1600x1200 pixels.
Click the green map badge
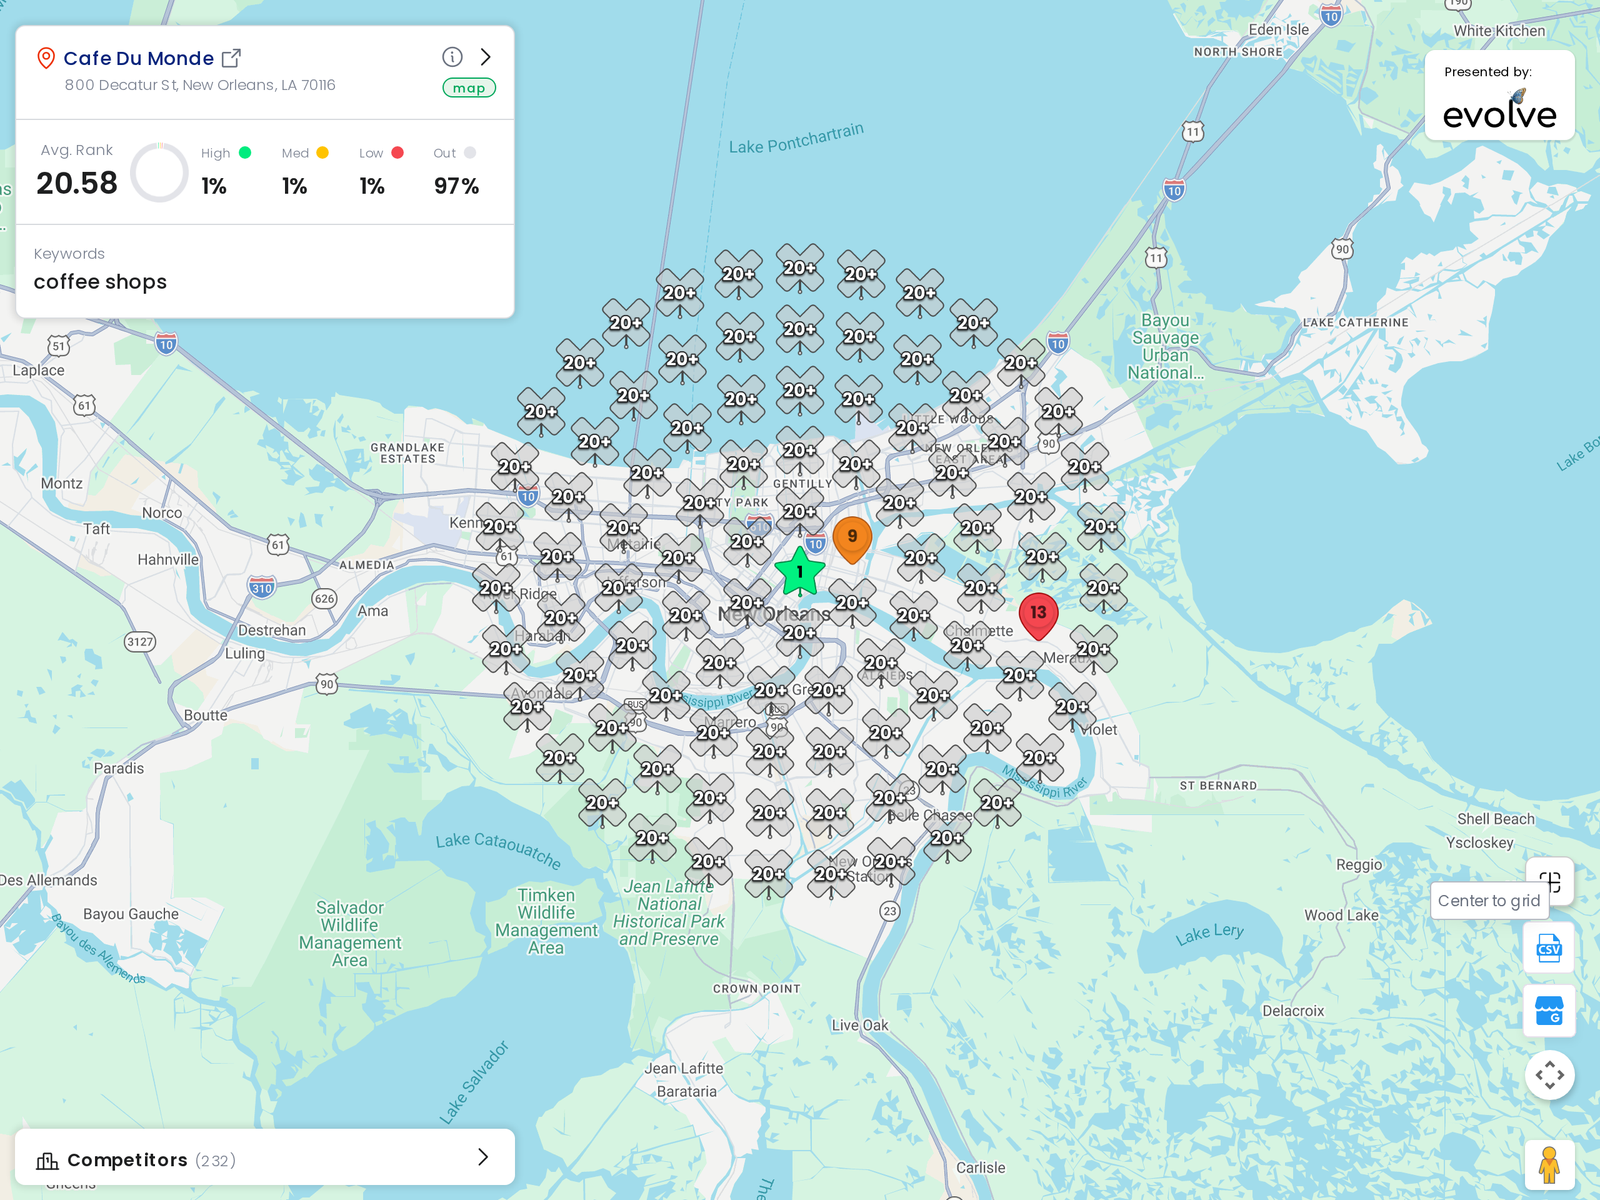[x=469, y=88]
